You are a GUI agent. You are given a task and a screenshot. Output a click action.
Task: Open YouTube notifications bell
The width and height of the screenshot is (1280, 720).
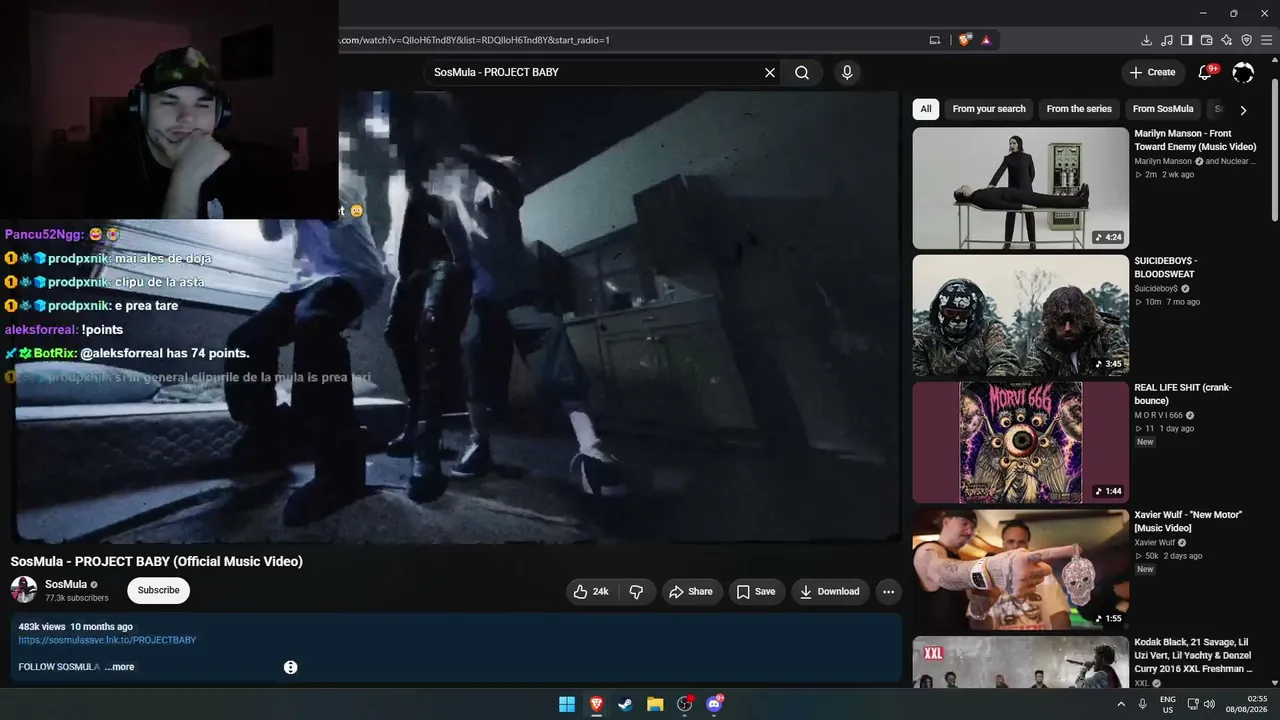click(1205, 73)
